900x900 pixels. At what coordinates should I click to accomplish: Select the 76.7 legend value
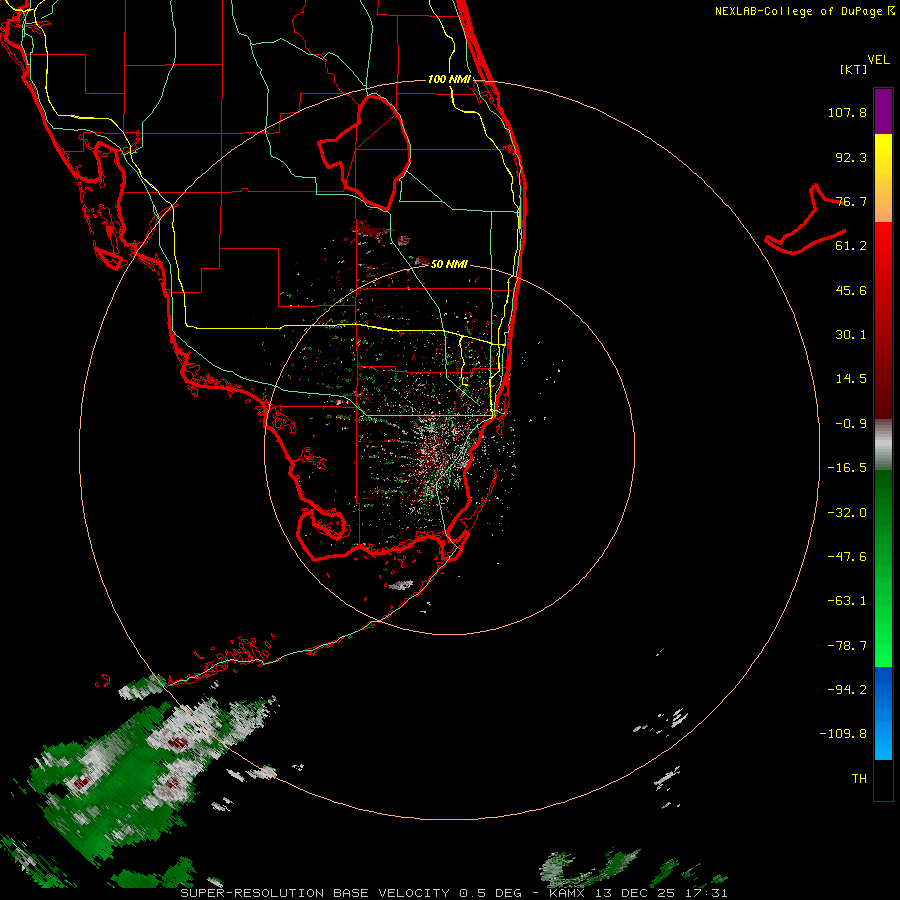(x=851, y=201)
